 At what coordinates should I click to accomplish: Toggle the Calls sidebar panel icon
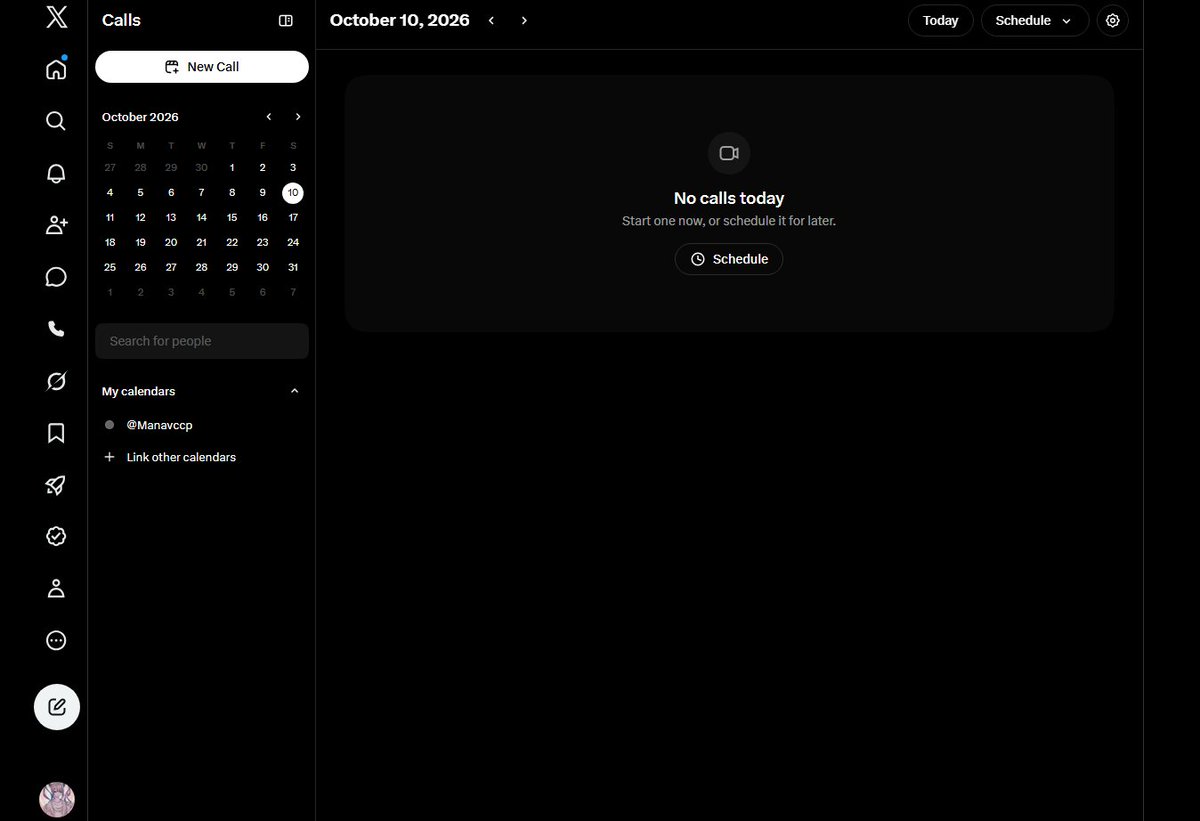click(x=285, y=20)
